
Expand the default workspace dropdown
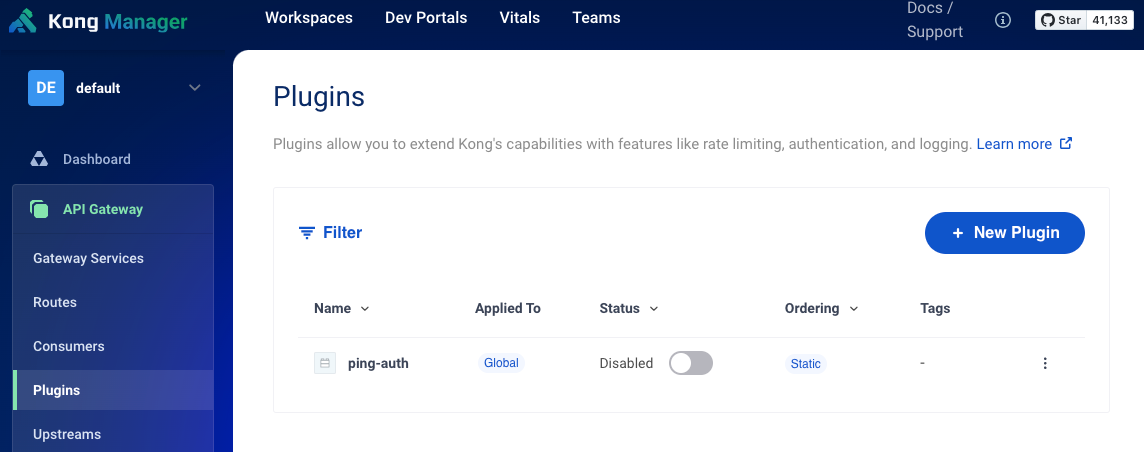(194, 88)
